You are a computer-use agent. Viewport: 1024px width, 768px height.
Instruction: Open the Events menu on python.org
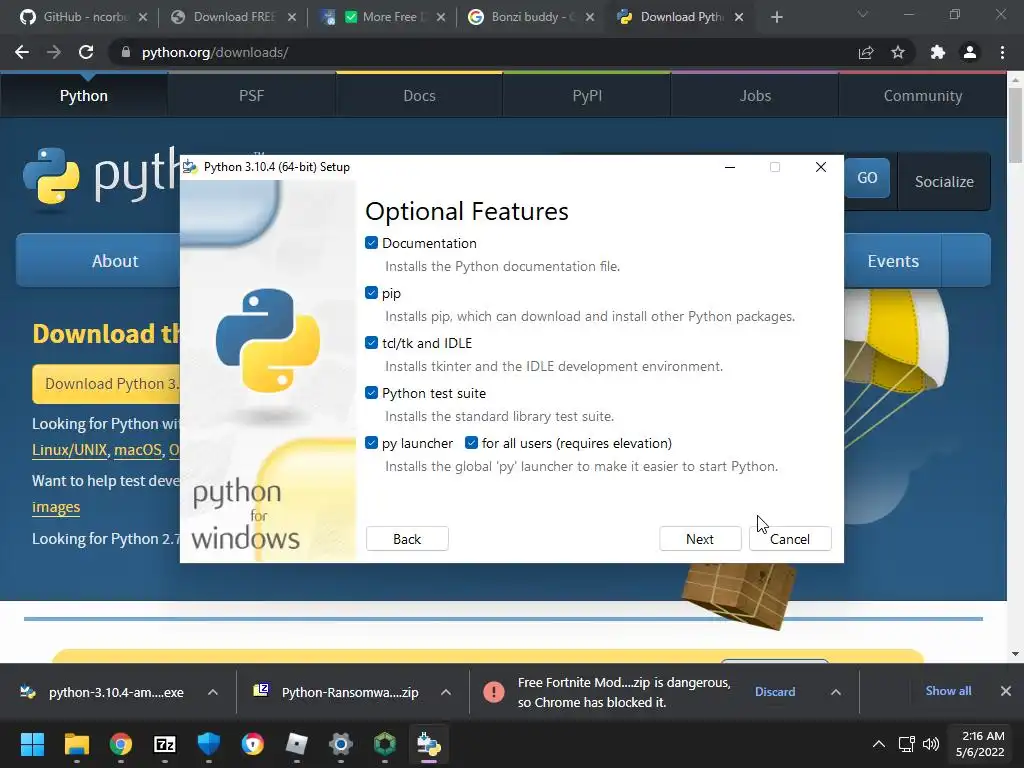pyautogui.click(x=893, y=261)
